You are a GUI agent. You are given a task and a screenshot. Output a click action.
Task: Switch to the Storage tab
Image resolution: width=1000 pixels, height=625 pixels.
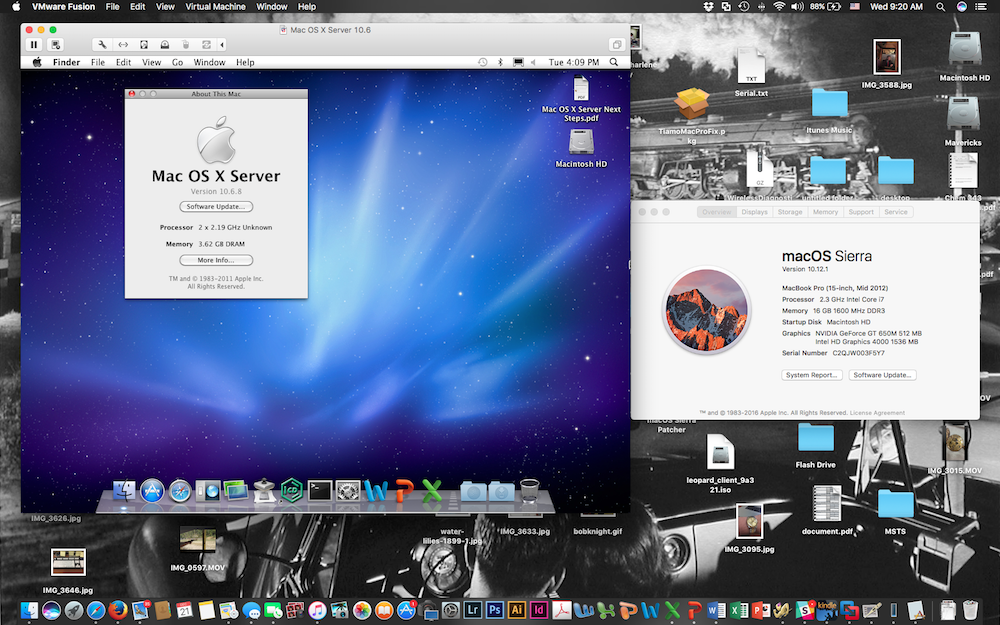tap(790, 212)
